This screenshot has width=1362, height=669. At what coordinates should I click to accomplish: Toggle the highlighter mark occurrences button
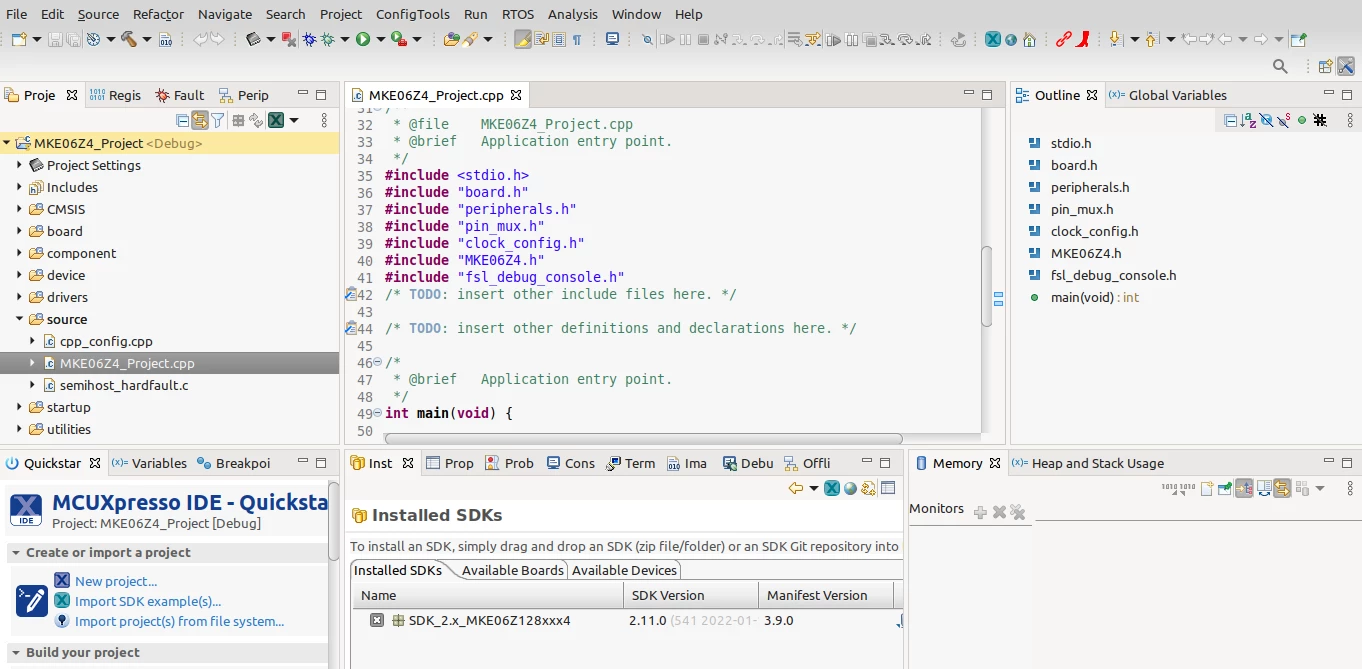click(523, 39)
